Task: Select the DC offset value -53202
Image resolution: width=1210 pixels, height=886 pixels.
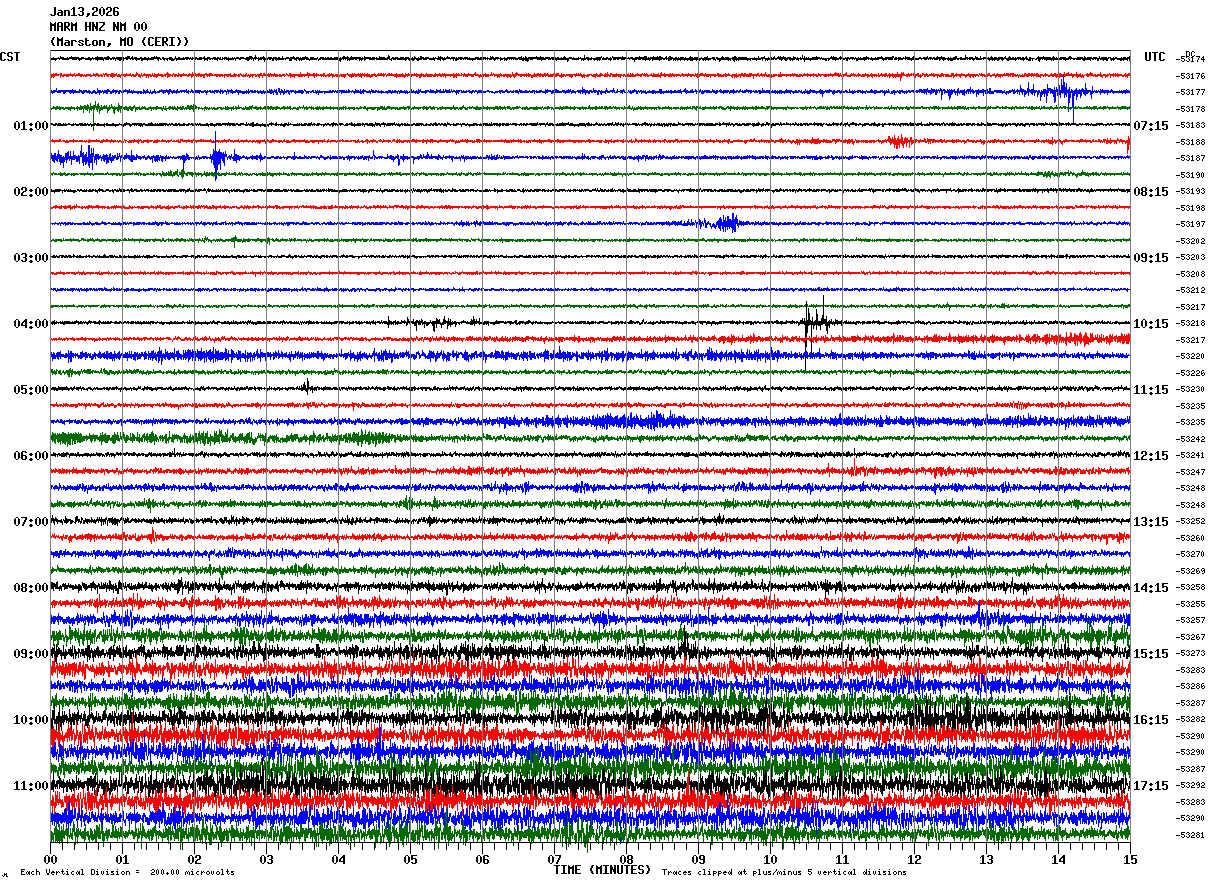Action: [1190, 241]
